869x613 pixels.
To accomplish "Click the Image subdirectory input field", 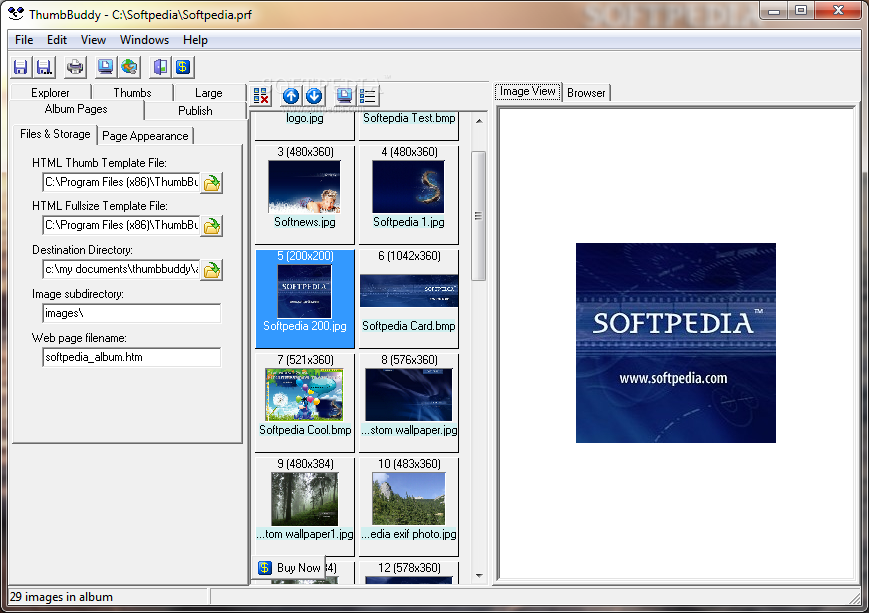I will click(x=132, y=313).
